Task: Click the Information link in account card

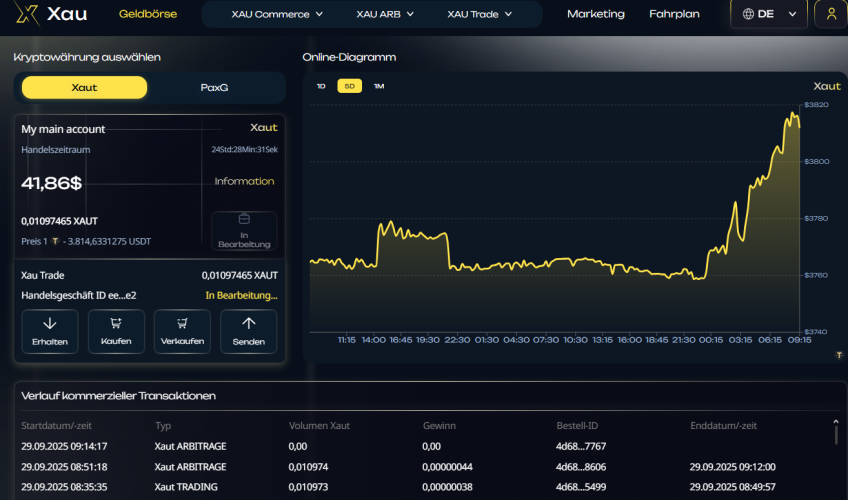Action: (244, 181)
